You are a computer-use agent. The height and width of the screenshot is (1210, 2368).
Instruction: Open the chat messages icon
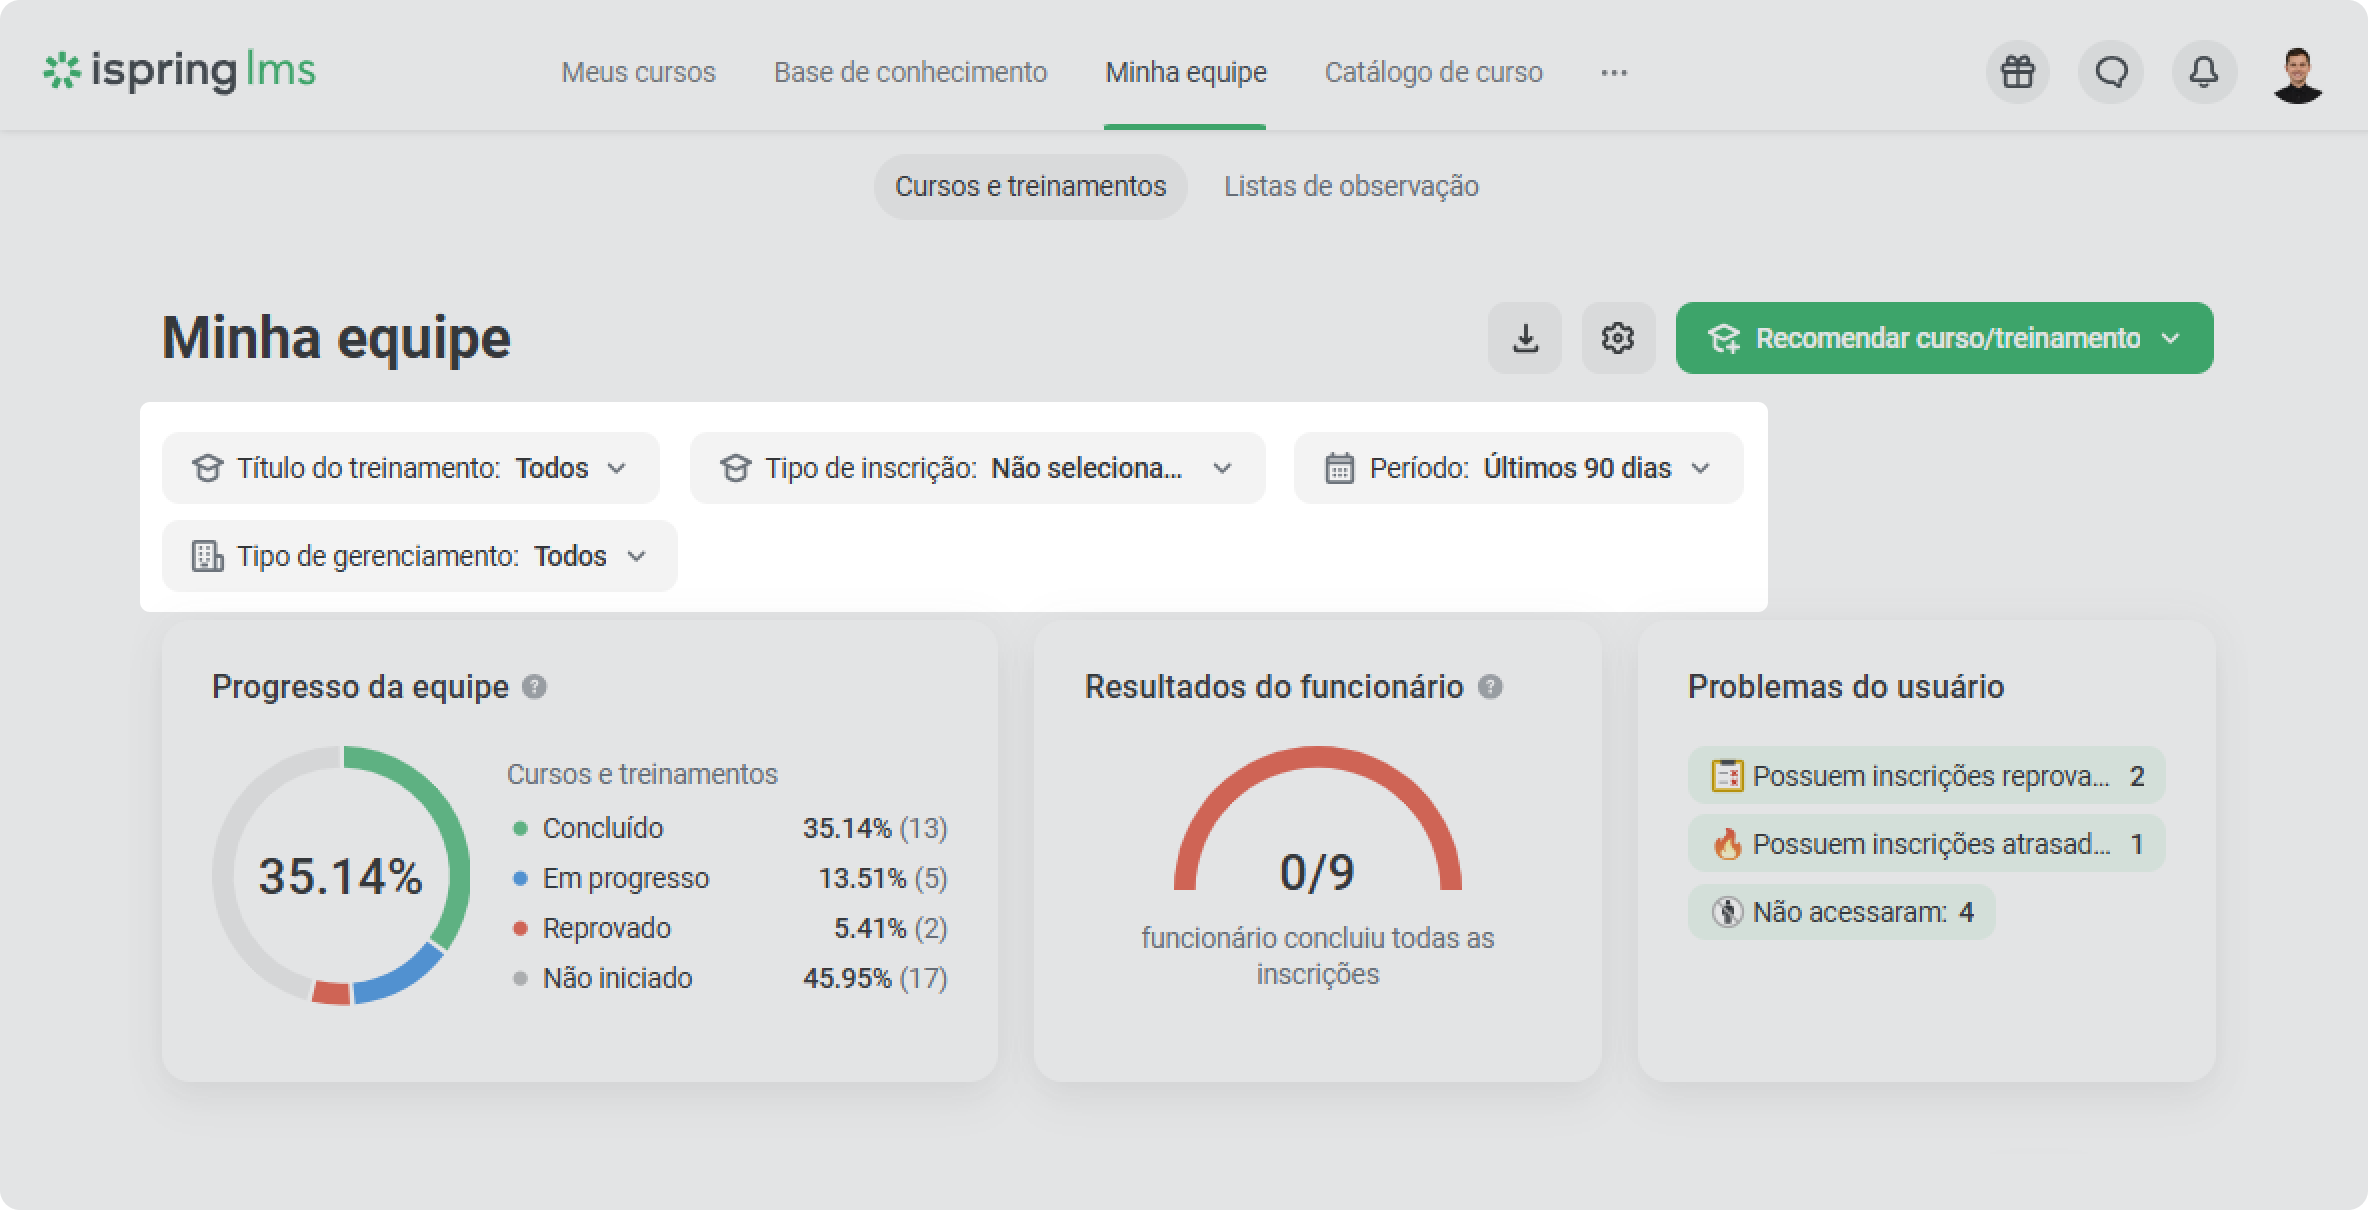coord(2111,72)
